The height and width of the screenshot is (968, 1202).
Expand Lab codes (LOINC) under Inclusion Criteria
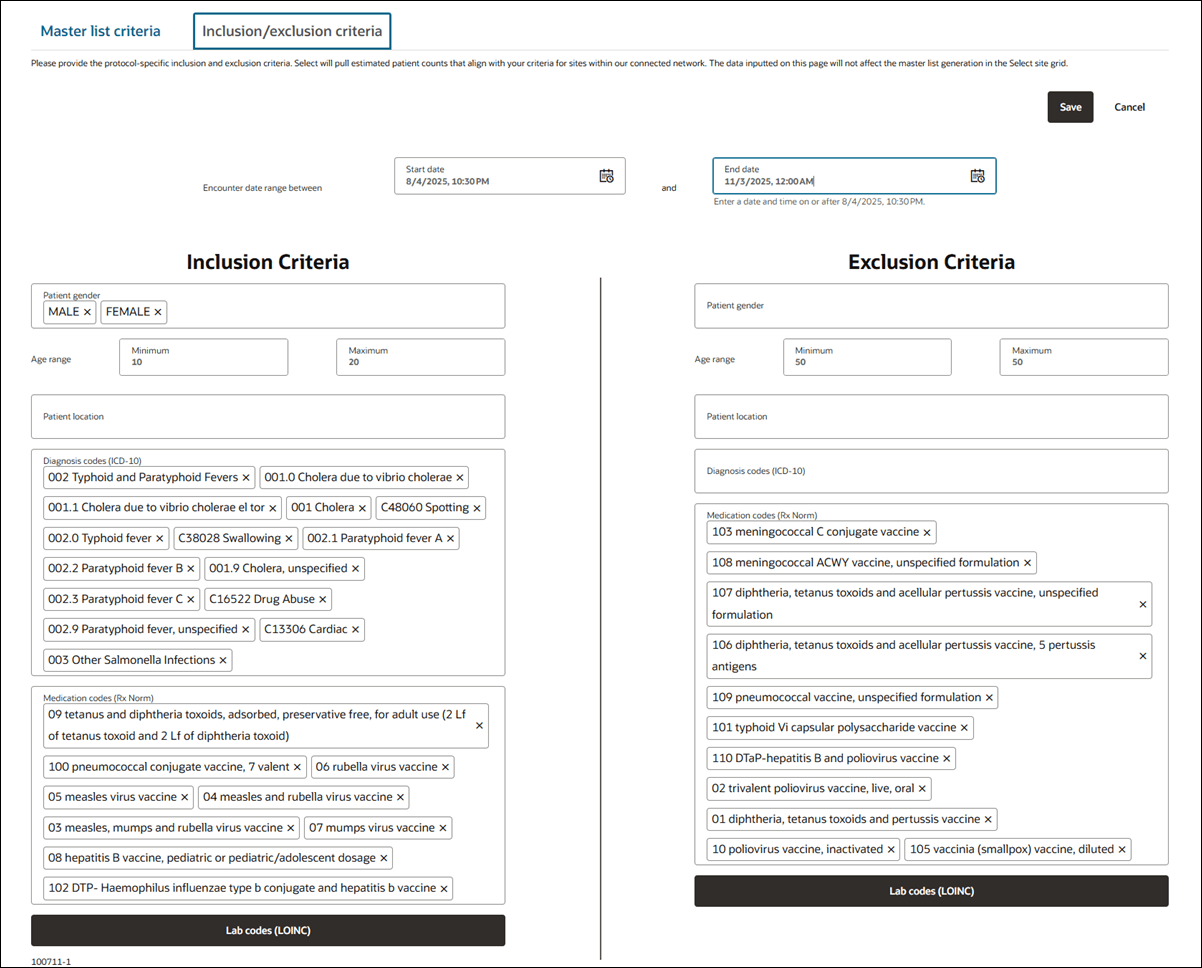click(x=267, y=930)
